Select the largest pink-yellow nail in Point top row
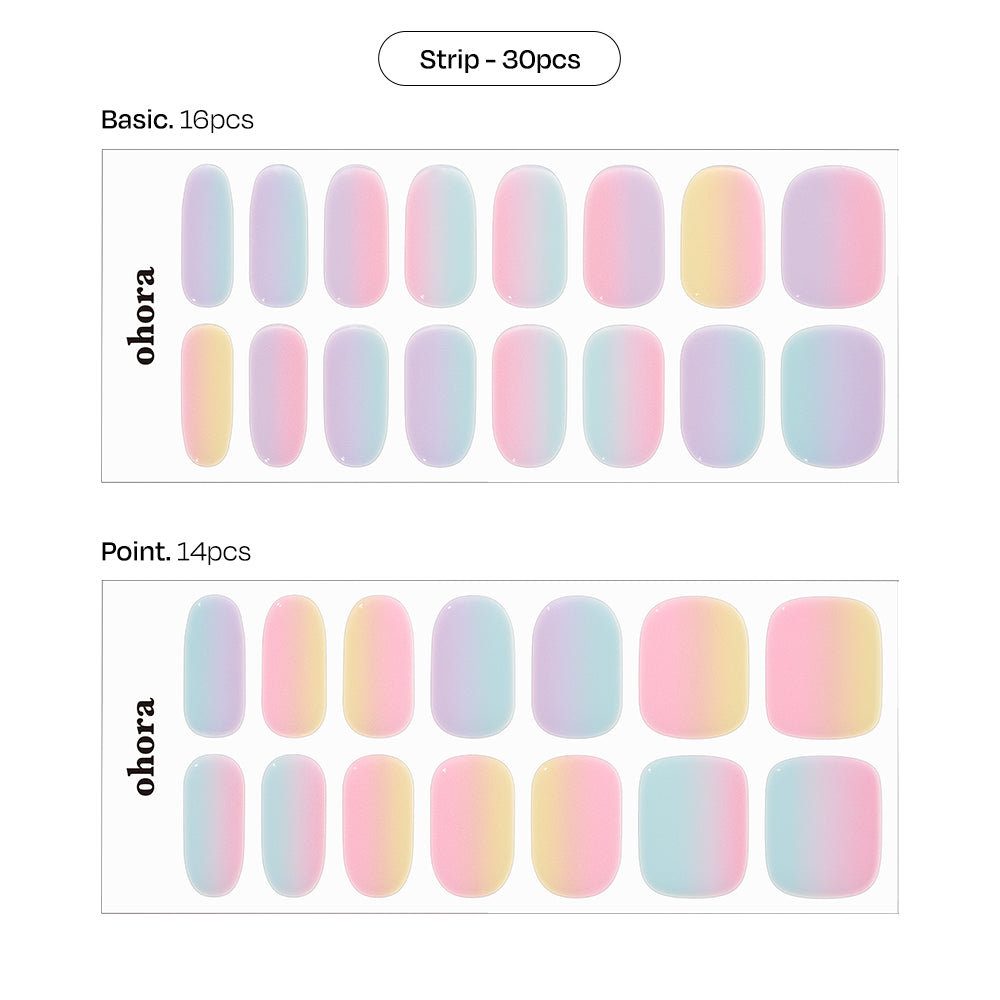Image resolution: width=1000 pixels, height=1000 pixels. point(824,667)
